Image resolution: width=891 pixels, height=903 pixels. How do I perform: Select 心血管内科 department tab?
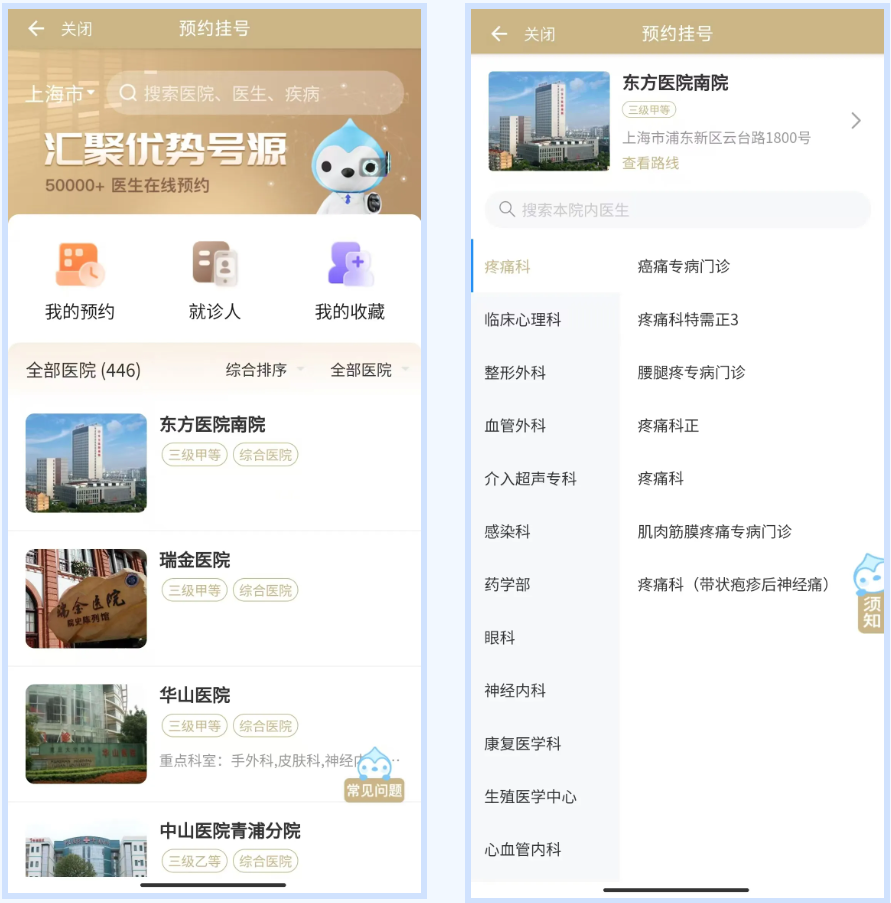(x=523, y=850)
